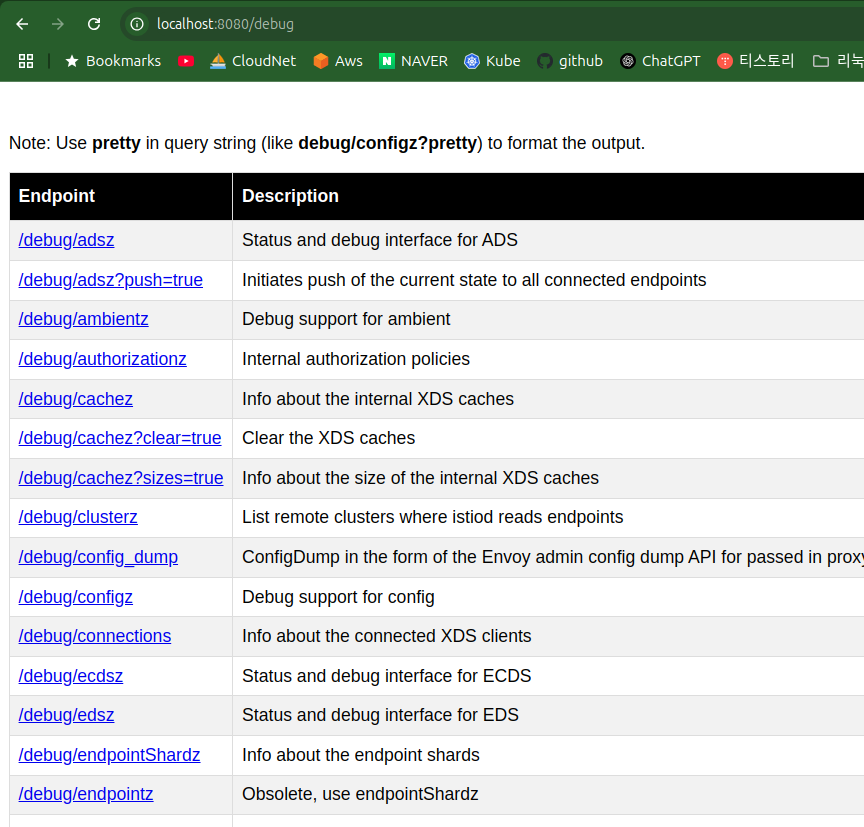
Task: Click 'Info about the size of the internal' description
Action: pyautogui.click(x=420, y=478)
